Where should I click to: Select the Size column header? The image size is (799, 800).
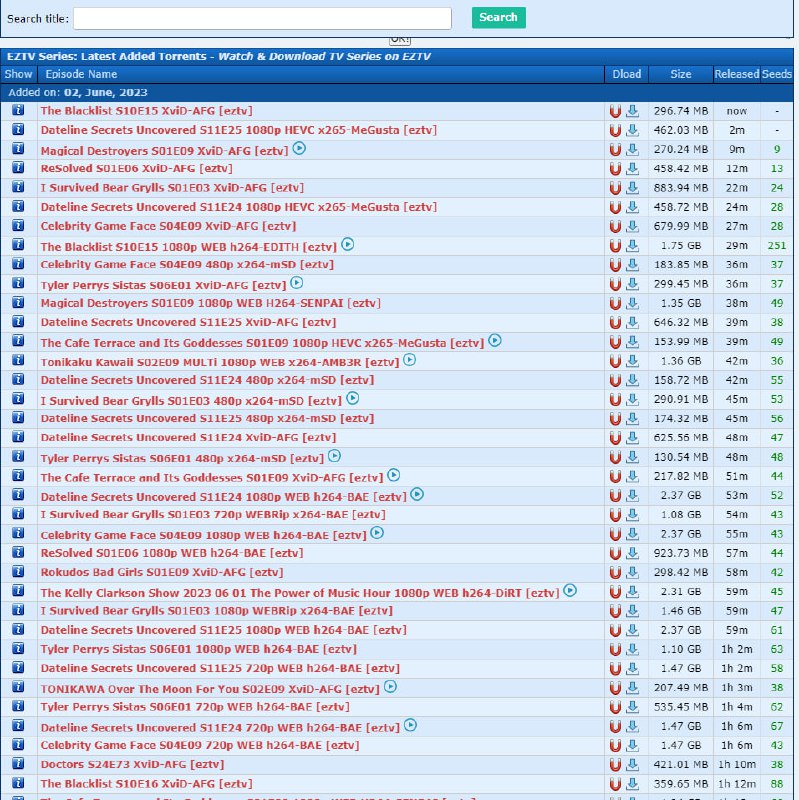[x=680, y=74]
